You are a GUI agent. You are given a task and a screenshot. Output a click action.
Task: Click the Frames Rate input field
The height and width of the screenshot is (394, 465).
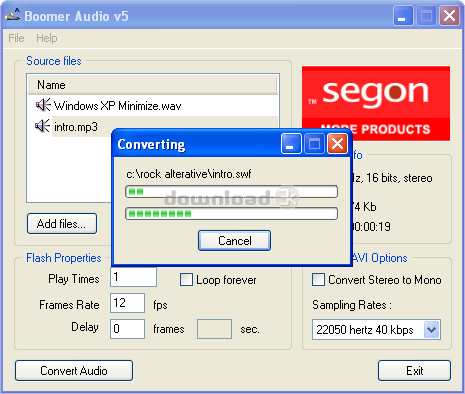click(127, 303)
